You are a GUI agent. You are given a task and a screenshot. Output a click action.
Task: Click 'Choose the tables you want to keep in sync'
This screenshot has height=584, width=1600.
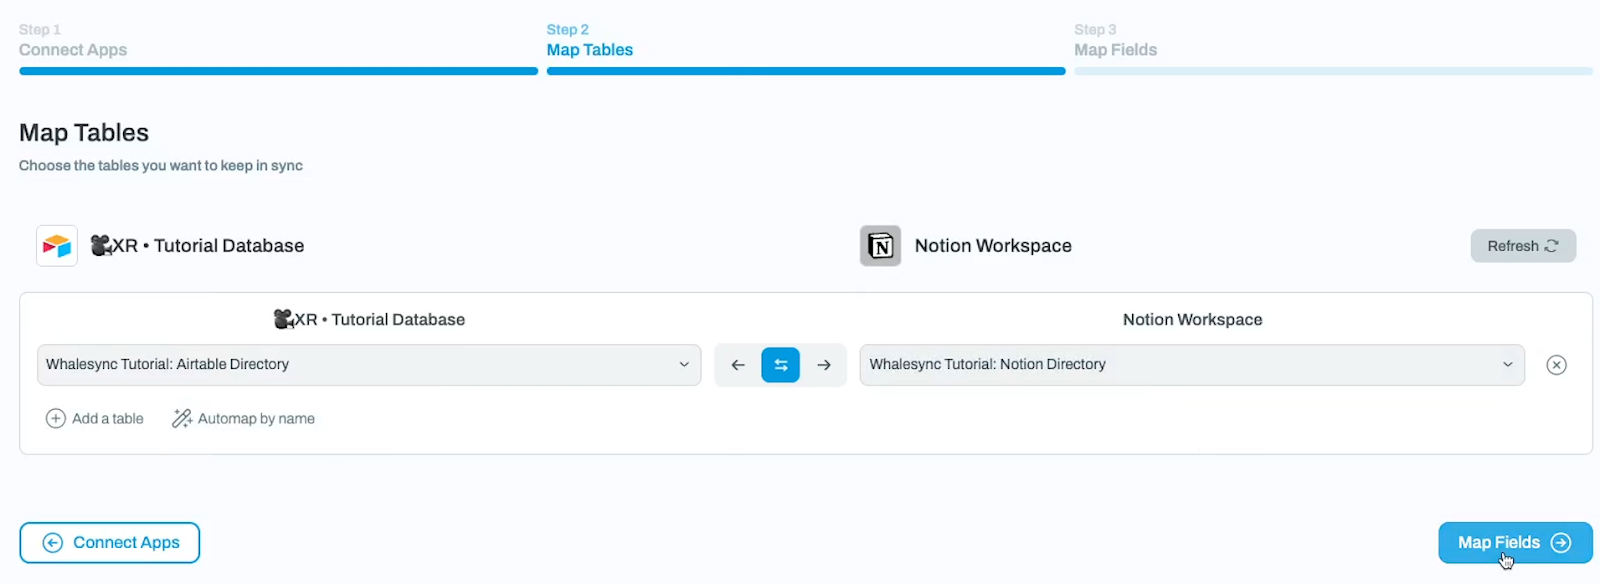click(x=161, y=166)
